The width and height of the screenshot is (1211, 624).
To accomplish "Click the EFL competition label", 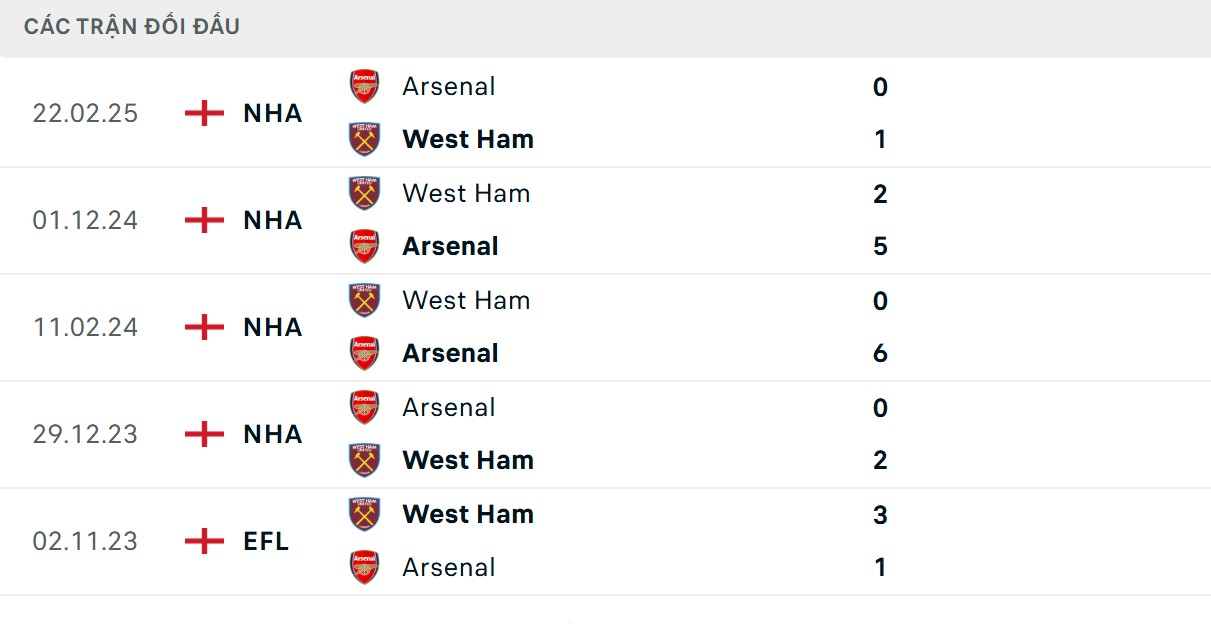I will coord(266,541).
